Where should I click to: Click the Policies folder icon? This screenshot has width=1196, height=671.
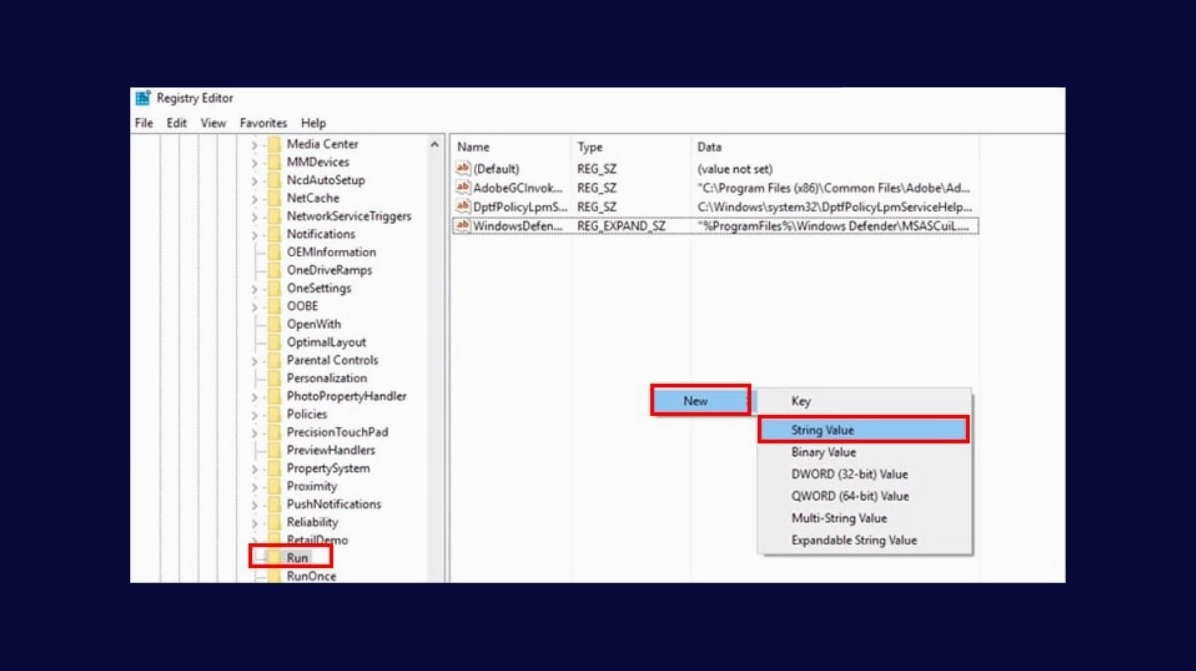(274, 414)
